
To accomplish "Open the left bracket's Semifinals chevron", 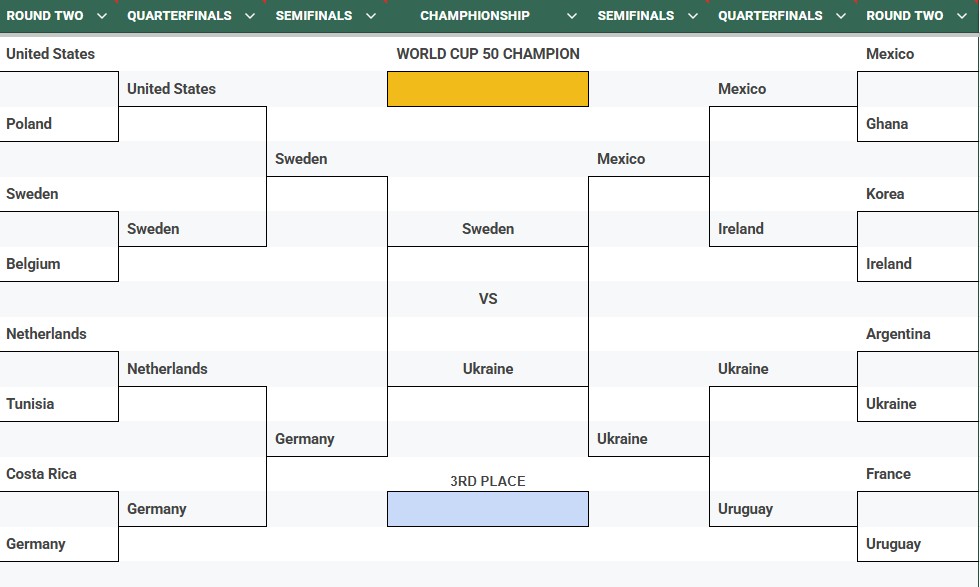I will coord(371,16).
